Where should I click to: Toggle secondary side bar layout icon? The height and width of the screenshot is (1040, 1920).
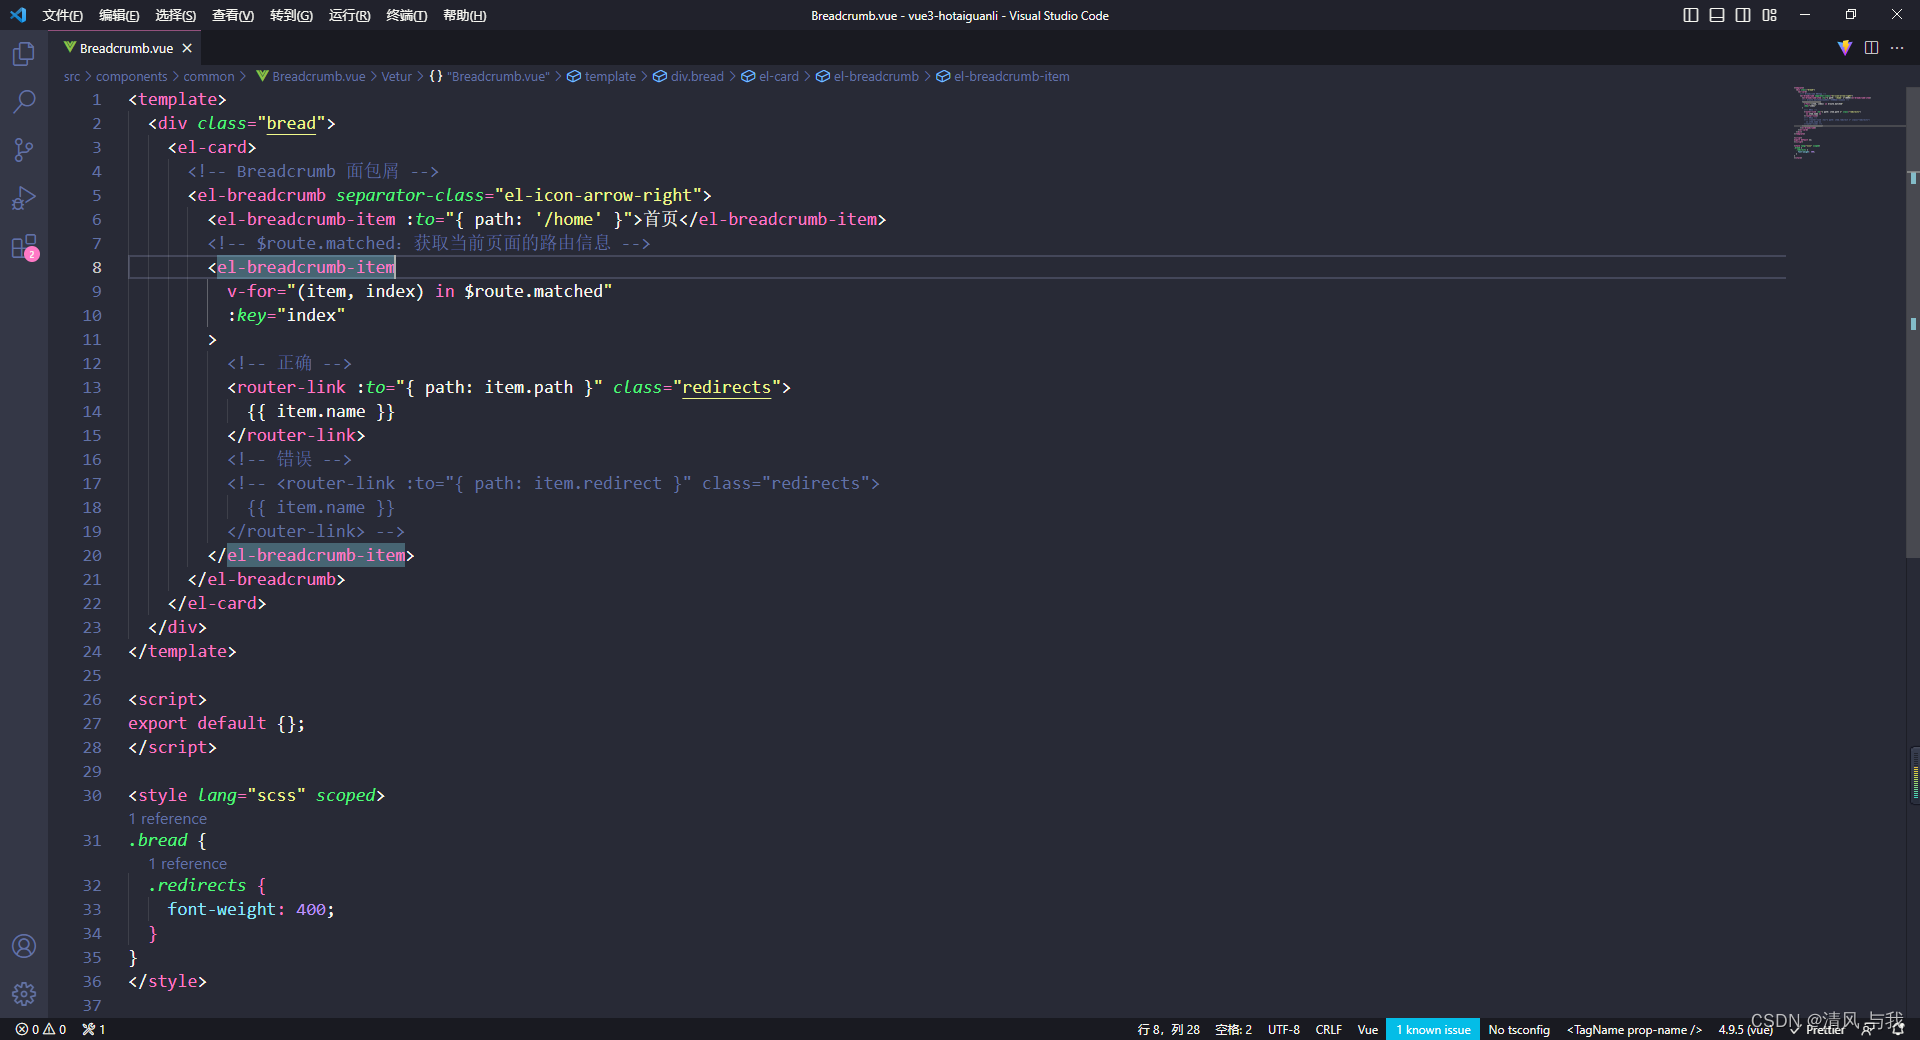coord(1743,15)
